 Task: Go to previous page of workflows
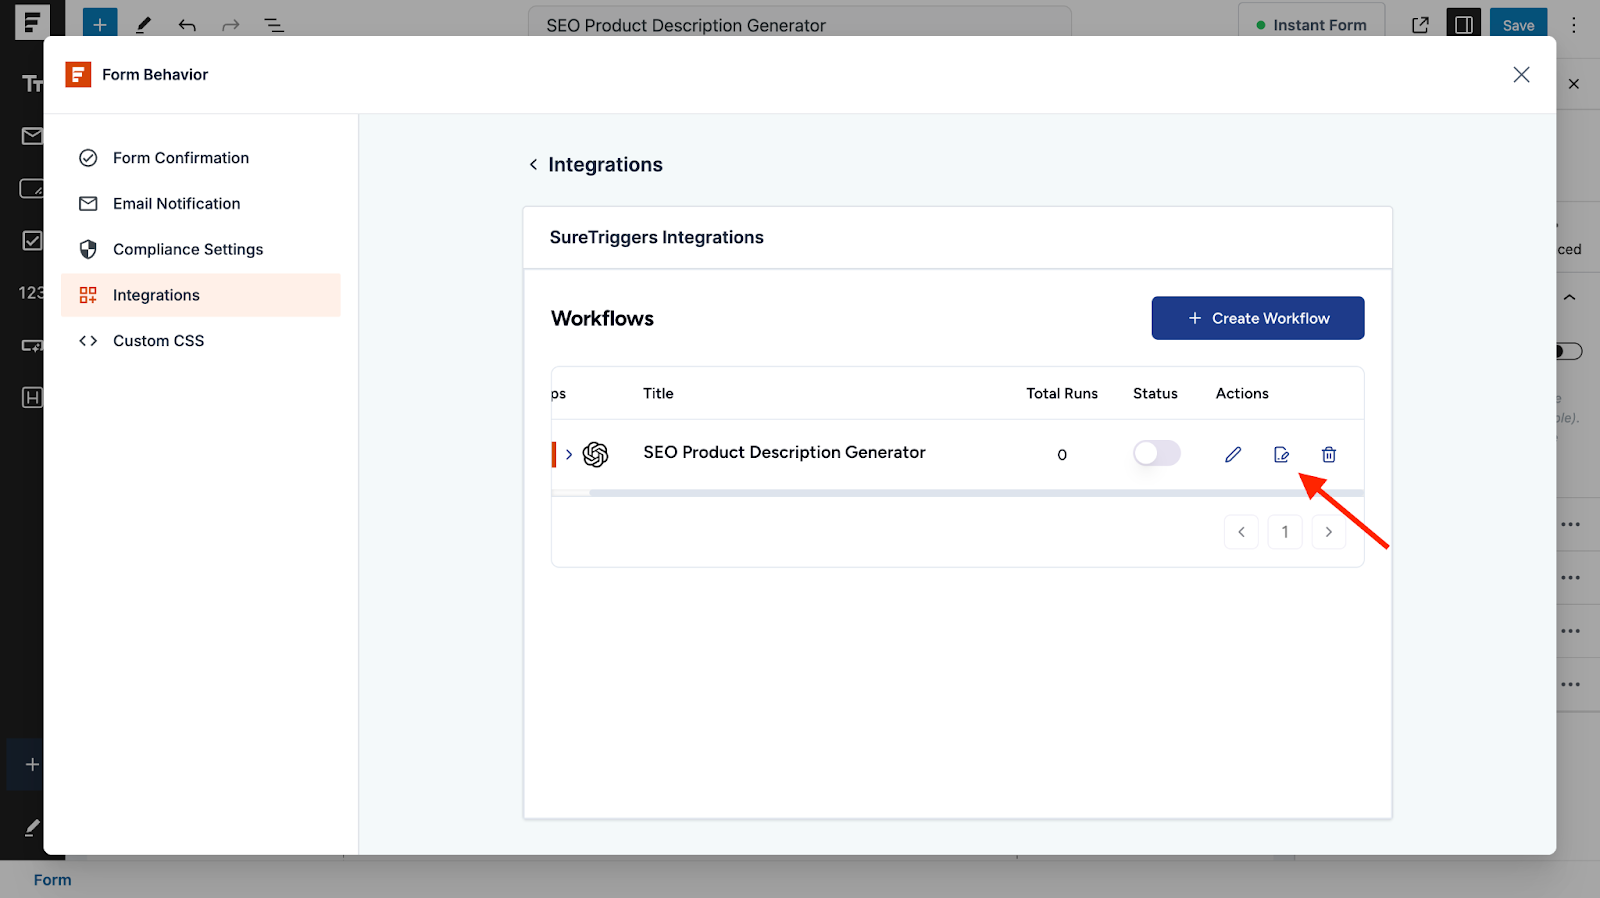click(1241, 532)
